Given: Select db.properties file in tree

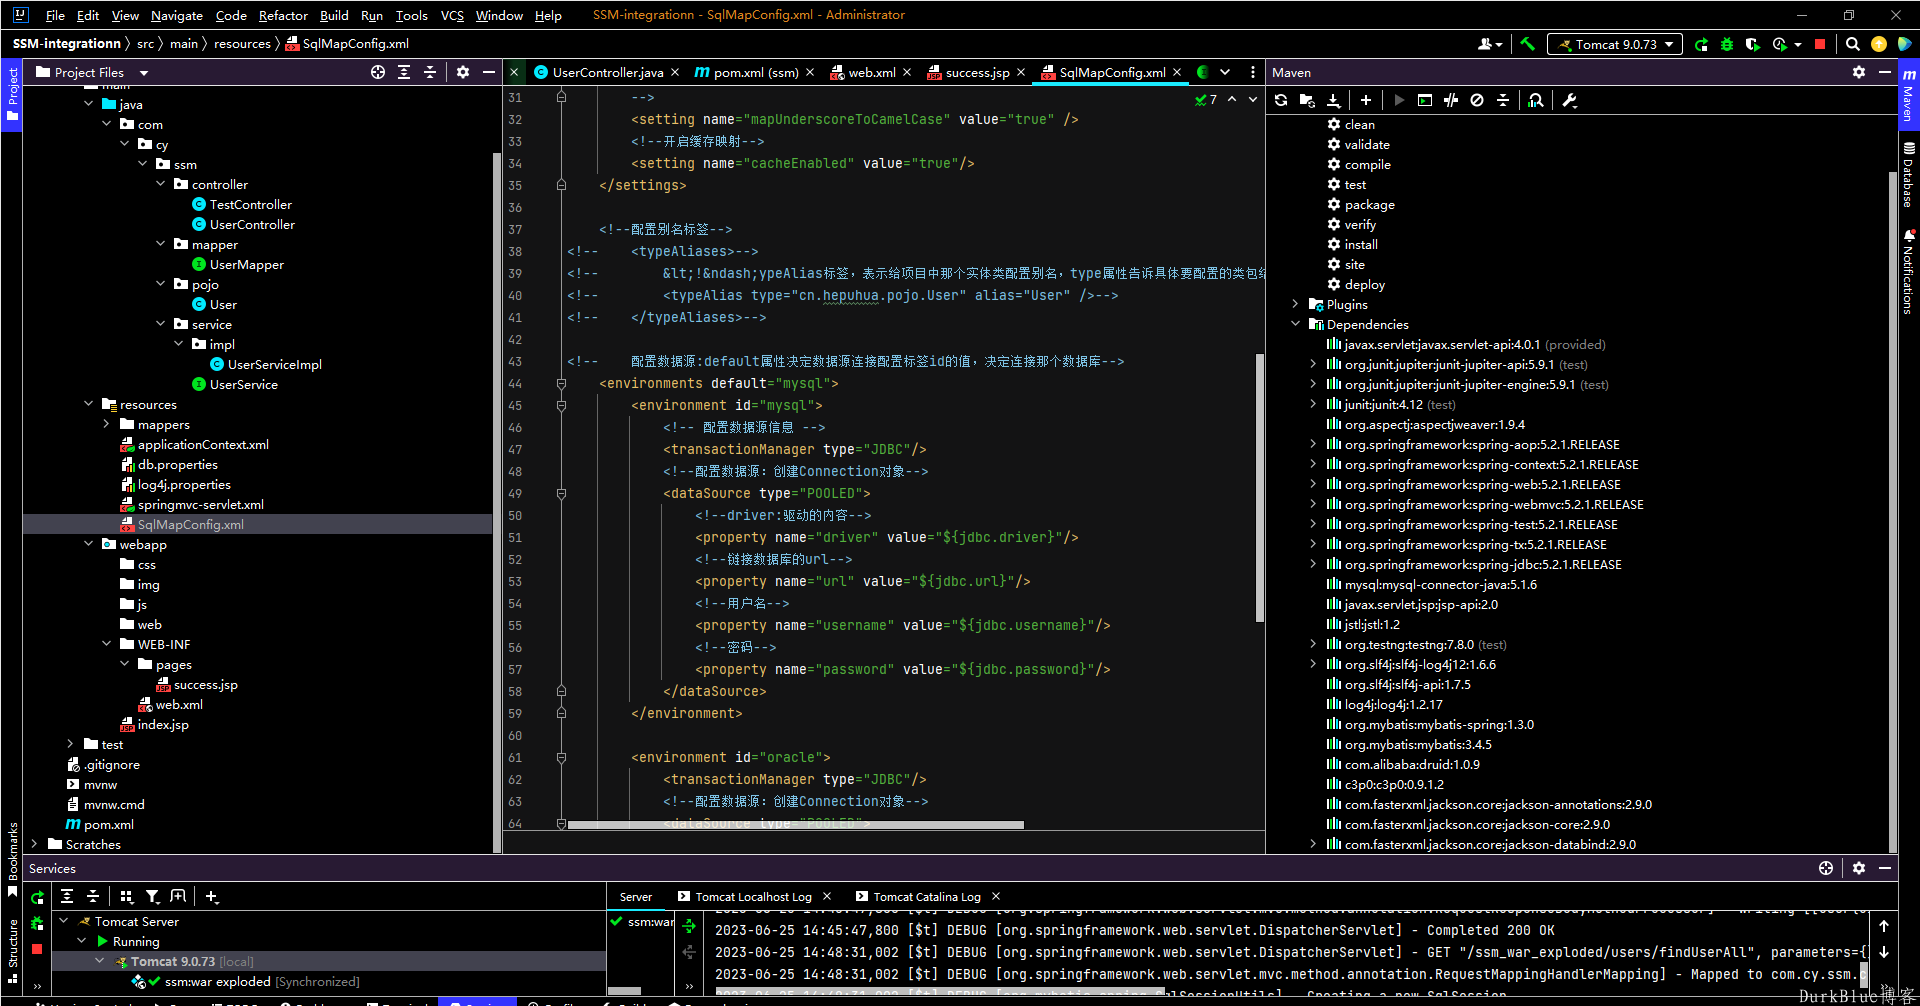Looking at the screenshot, I should click(169, 464).
